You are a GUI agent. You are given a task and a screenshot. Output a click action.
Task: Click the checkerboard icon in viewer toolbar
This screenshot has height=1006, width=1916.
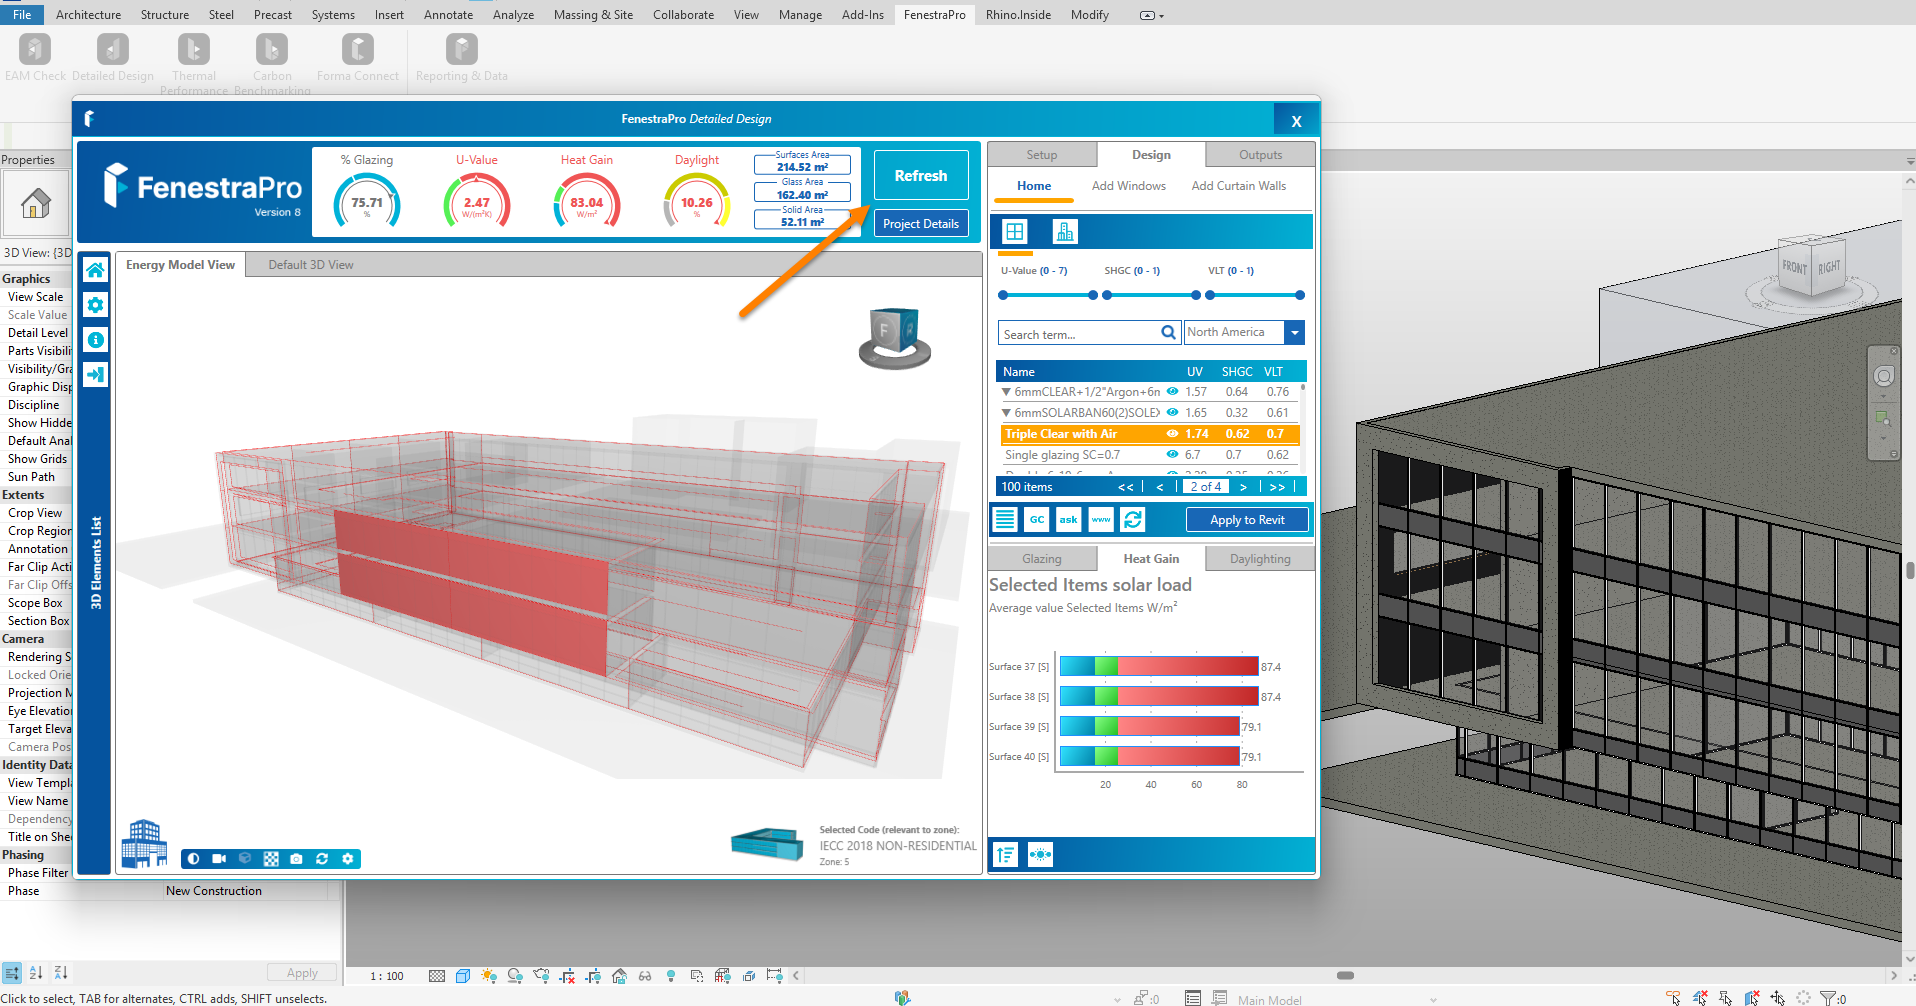(271, 859)
